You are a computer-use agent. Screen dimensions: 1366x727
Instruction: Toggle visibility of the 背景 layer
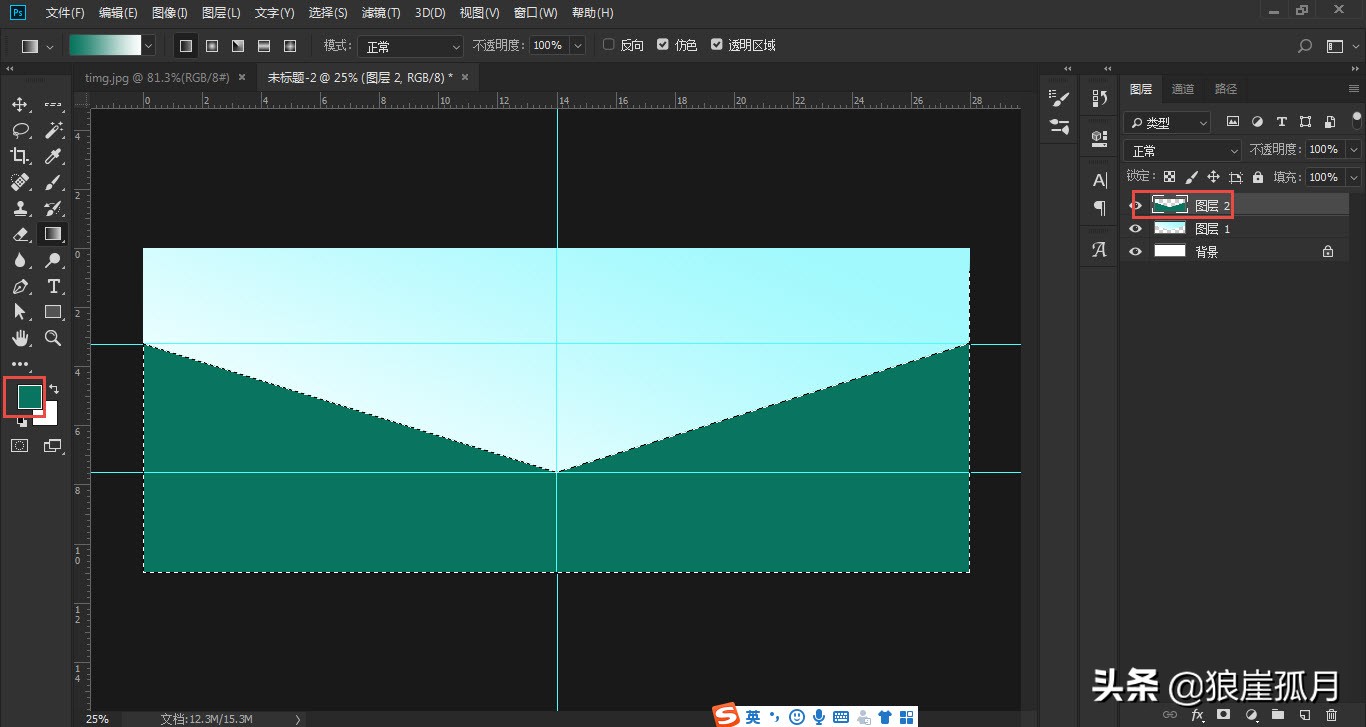click(1135, 251)
